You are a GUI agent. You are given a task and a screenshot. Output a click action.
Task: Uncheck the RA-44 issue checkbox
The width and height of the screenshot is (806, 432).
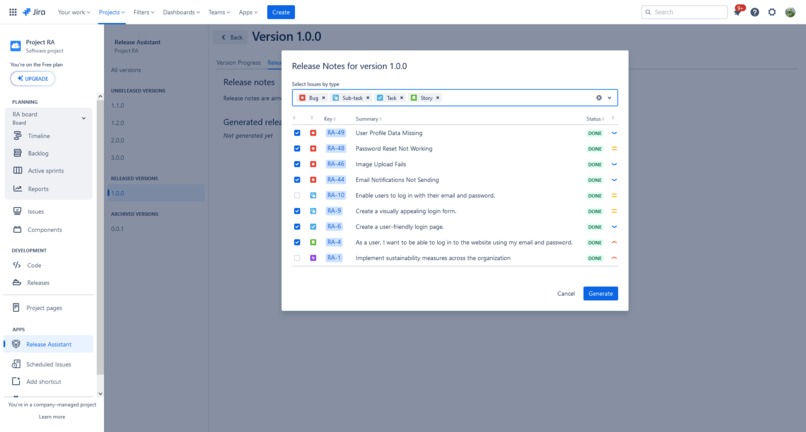click(x=297, y=180)
